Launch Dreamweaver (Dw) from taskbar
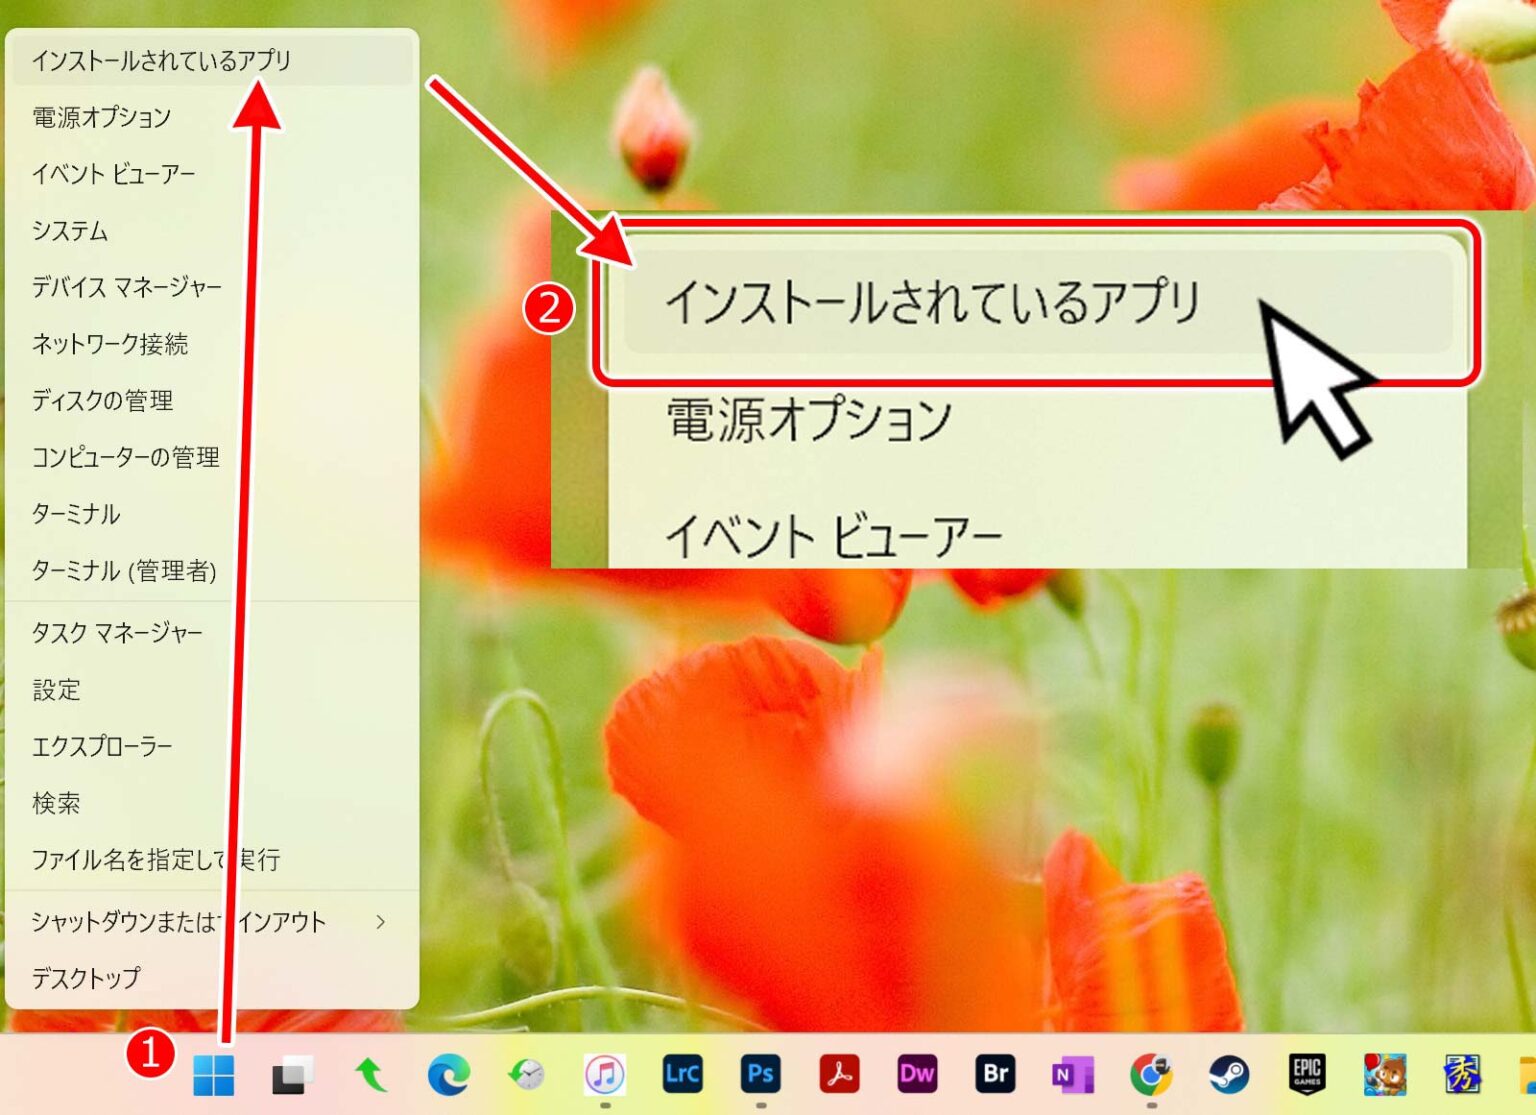The height and width of the screenshot is (1115, 1536). tap(917, 1074)
